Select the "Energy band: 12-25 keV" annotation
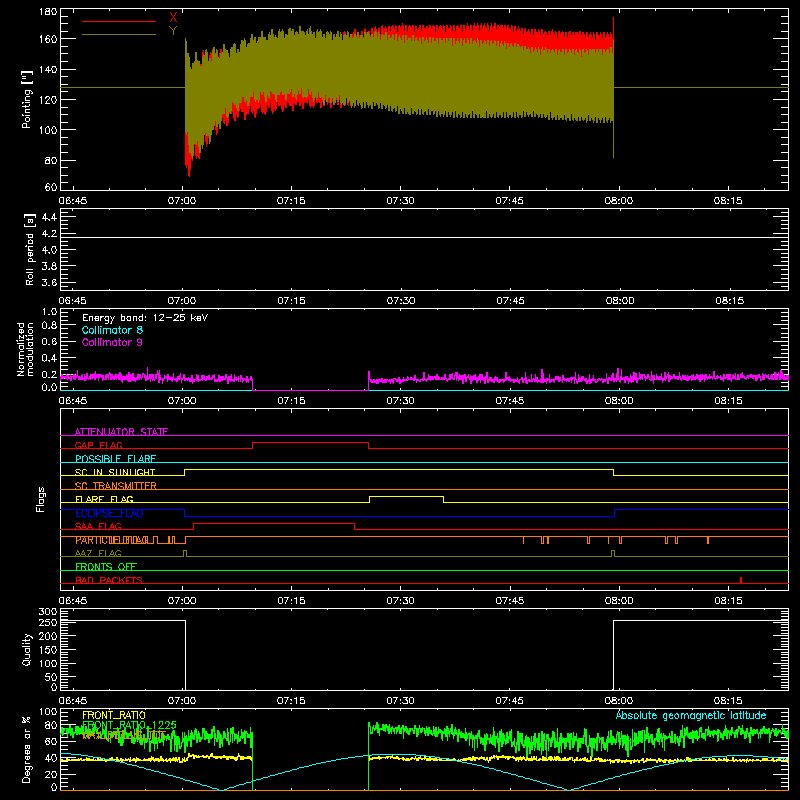This screenshot has width=800, height=800. click(x=145, y=318)
